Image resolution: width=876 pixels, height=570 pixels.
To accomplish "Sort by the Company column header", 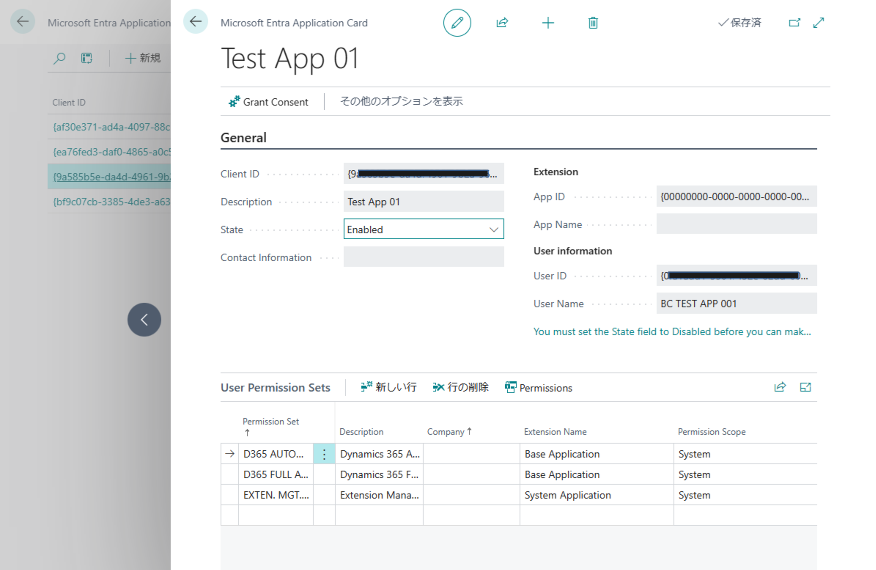I will (x=449, y=431).
